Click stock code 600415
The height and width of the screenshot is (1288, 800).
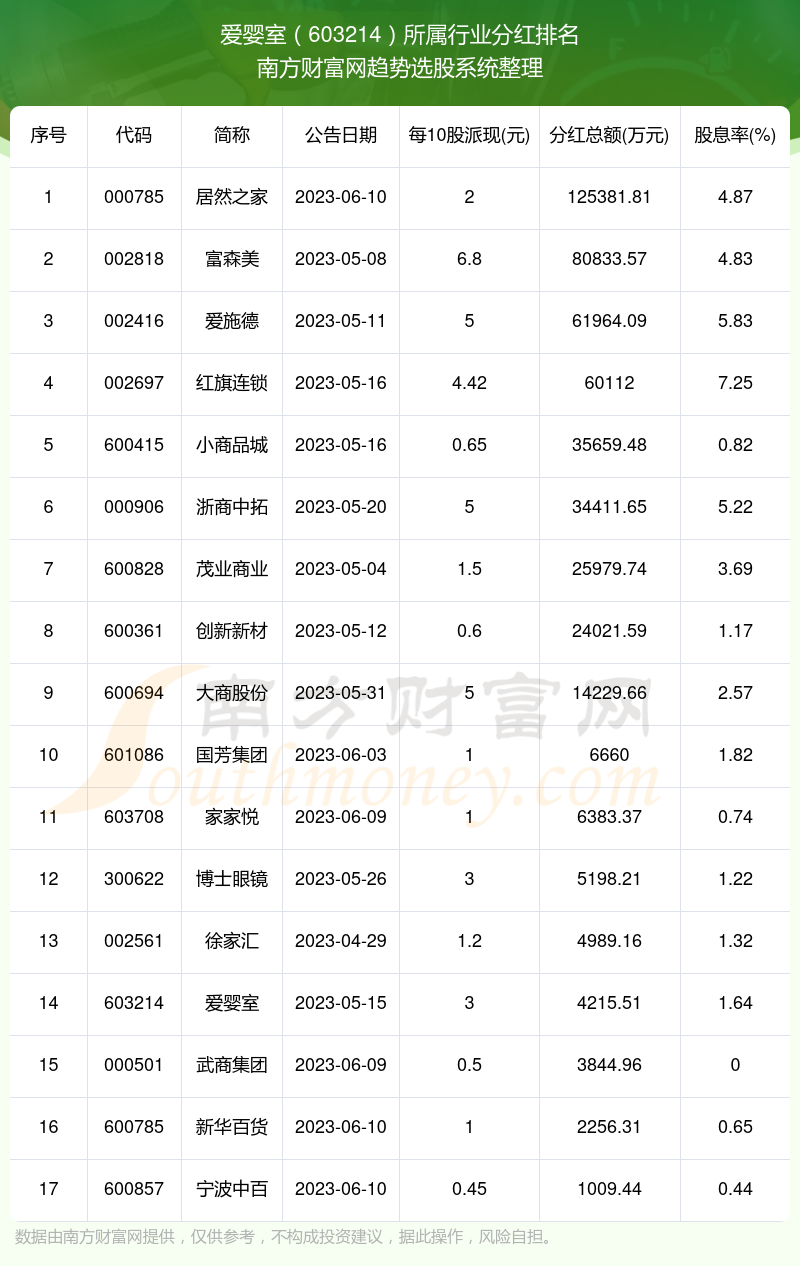[133, 445]
